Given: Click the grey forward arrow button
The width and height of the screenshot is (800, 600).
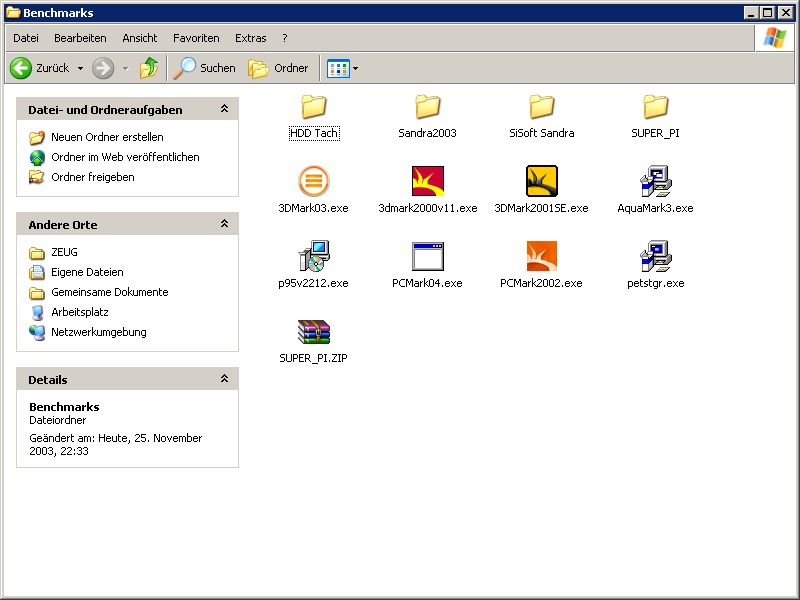Looking at the screenshot, I should 103,68.
